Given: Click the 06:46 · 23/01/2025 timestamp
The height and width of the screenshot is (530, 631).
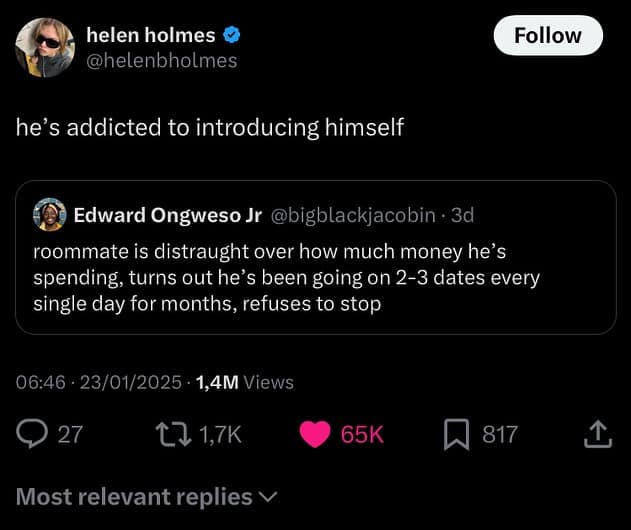Looking at the screenshot, I should 99,381.
